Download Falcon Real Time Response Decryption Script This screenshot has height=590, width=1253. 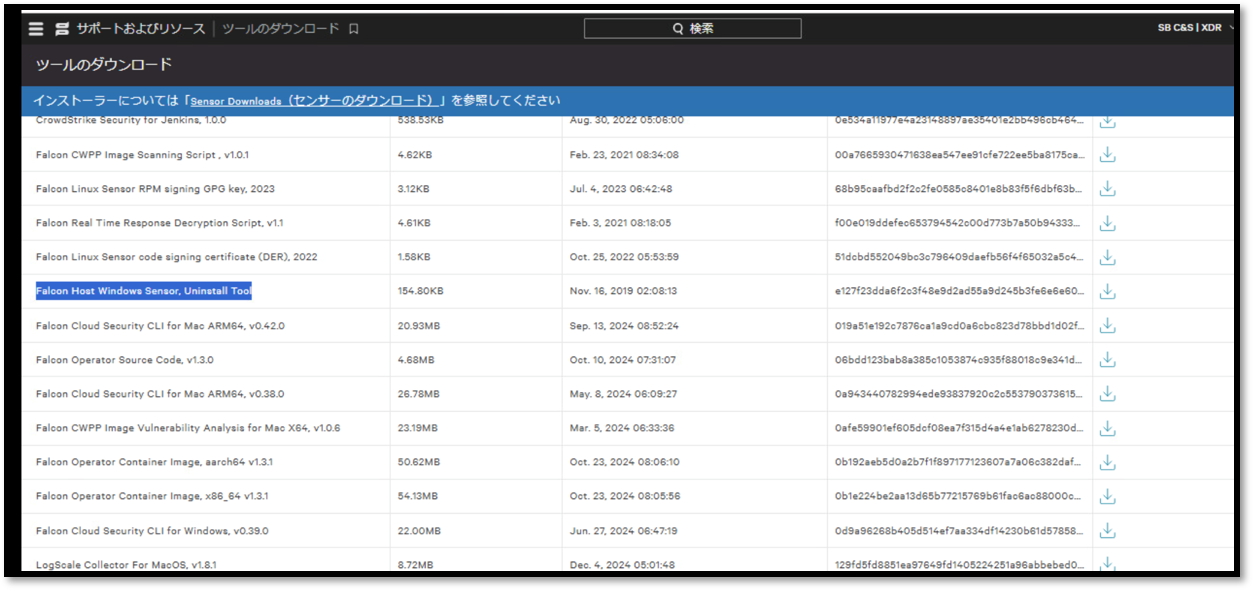[1107, 223]
